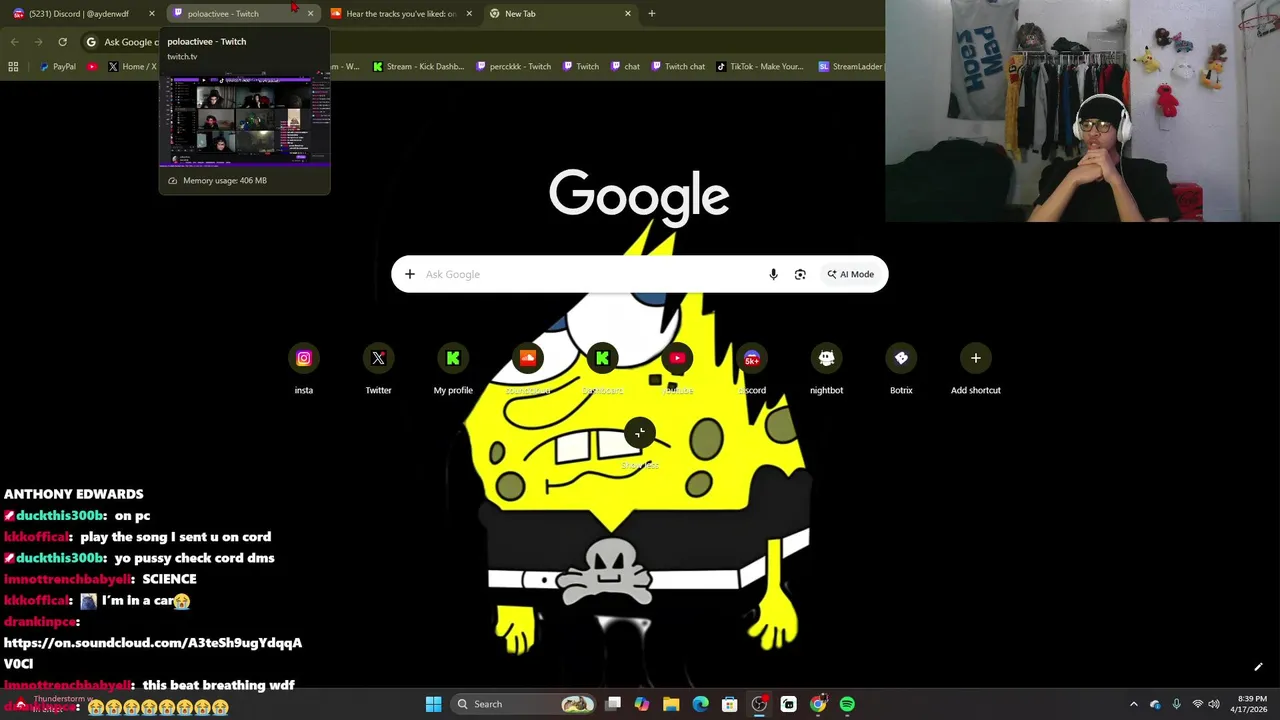Open the Discord shortcut icon
1280x720 pixels.
(752, 358)
